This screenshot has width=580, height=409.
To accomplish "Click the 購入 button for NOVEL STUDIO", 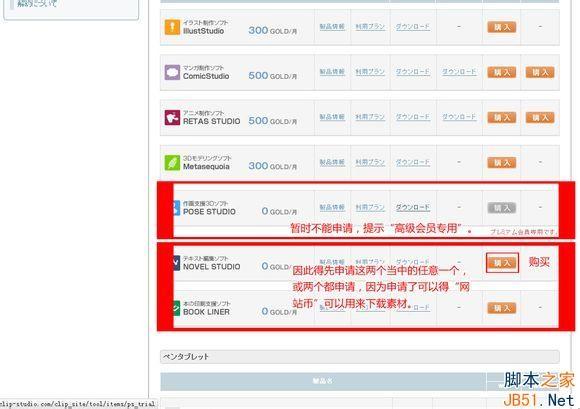I will coord(502,263).
